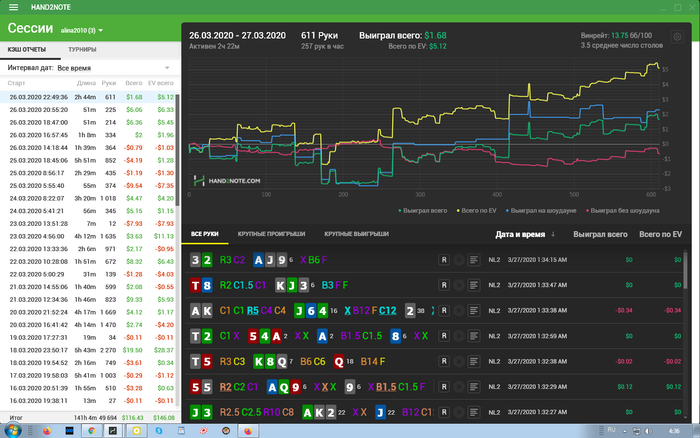Open Skype from the taskbar
The image size is (700, 438).
[x=159, y=430]
